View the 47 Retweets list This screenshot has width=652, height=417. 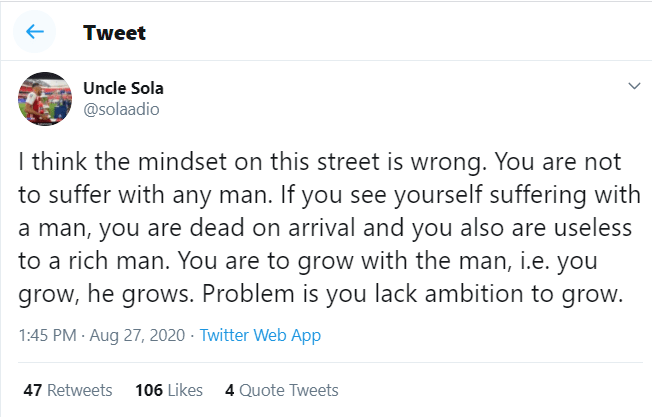[x=67, y=390]
